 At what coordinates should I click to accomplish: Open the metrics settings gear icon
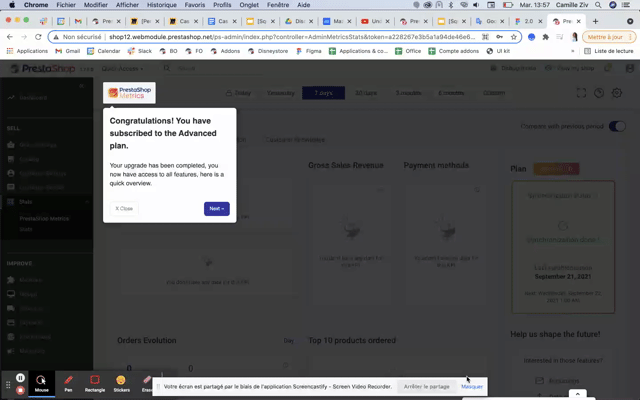coord(617,93)
